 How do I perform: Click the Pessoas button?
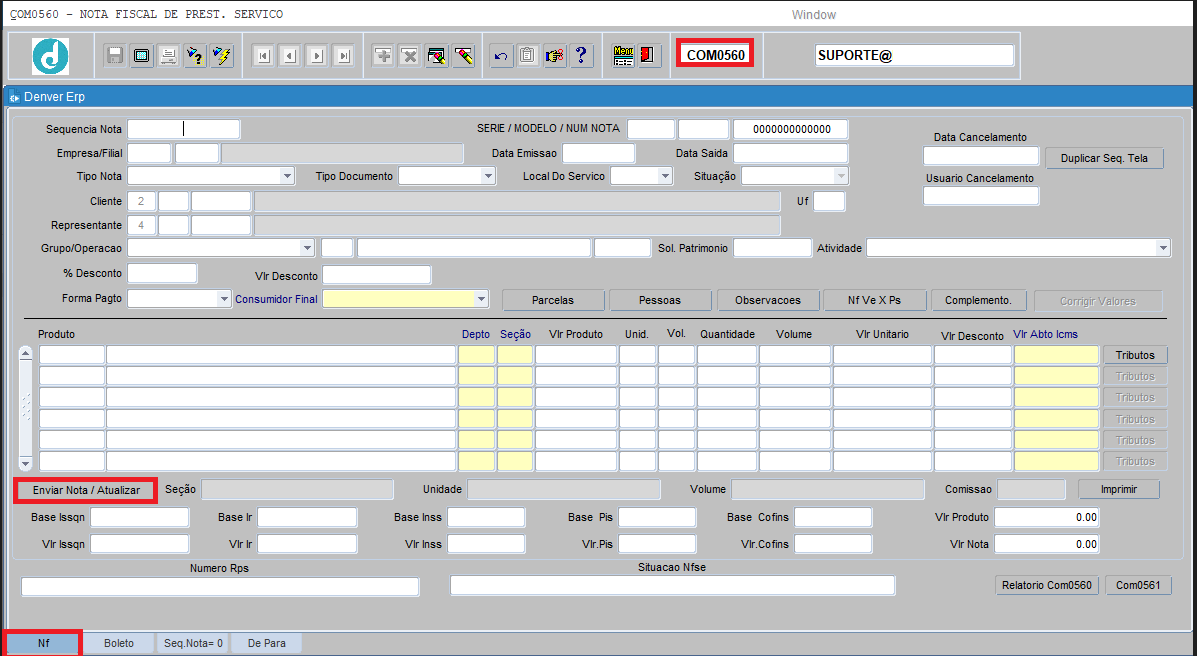[x=660, y=300]
